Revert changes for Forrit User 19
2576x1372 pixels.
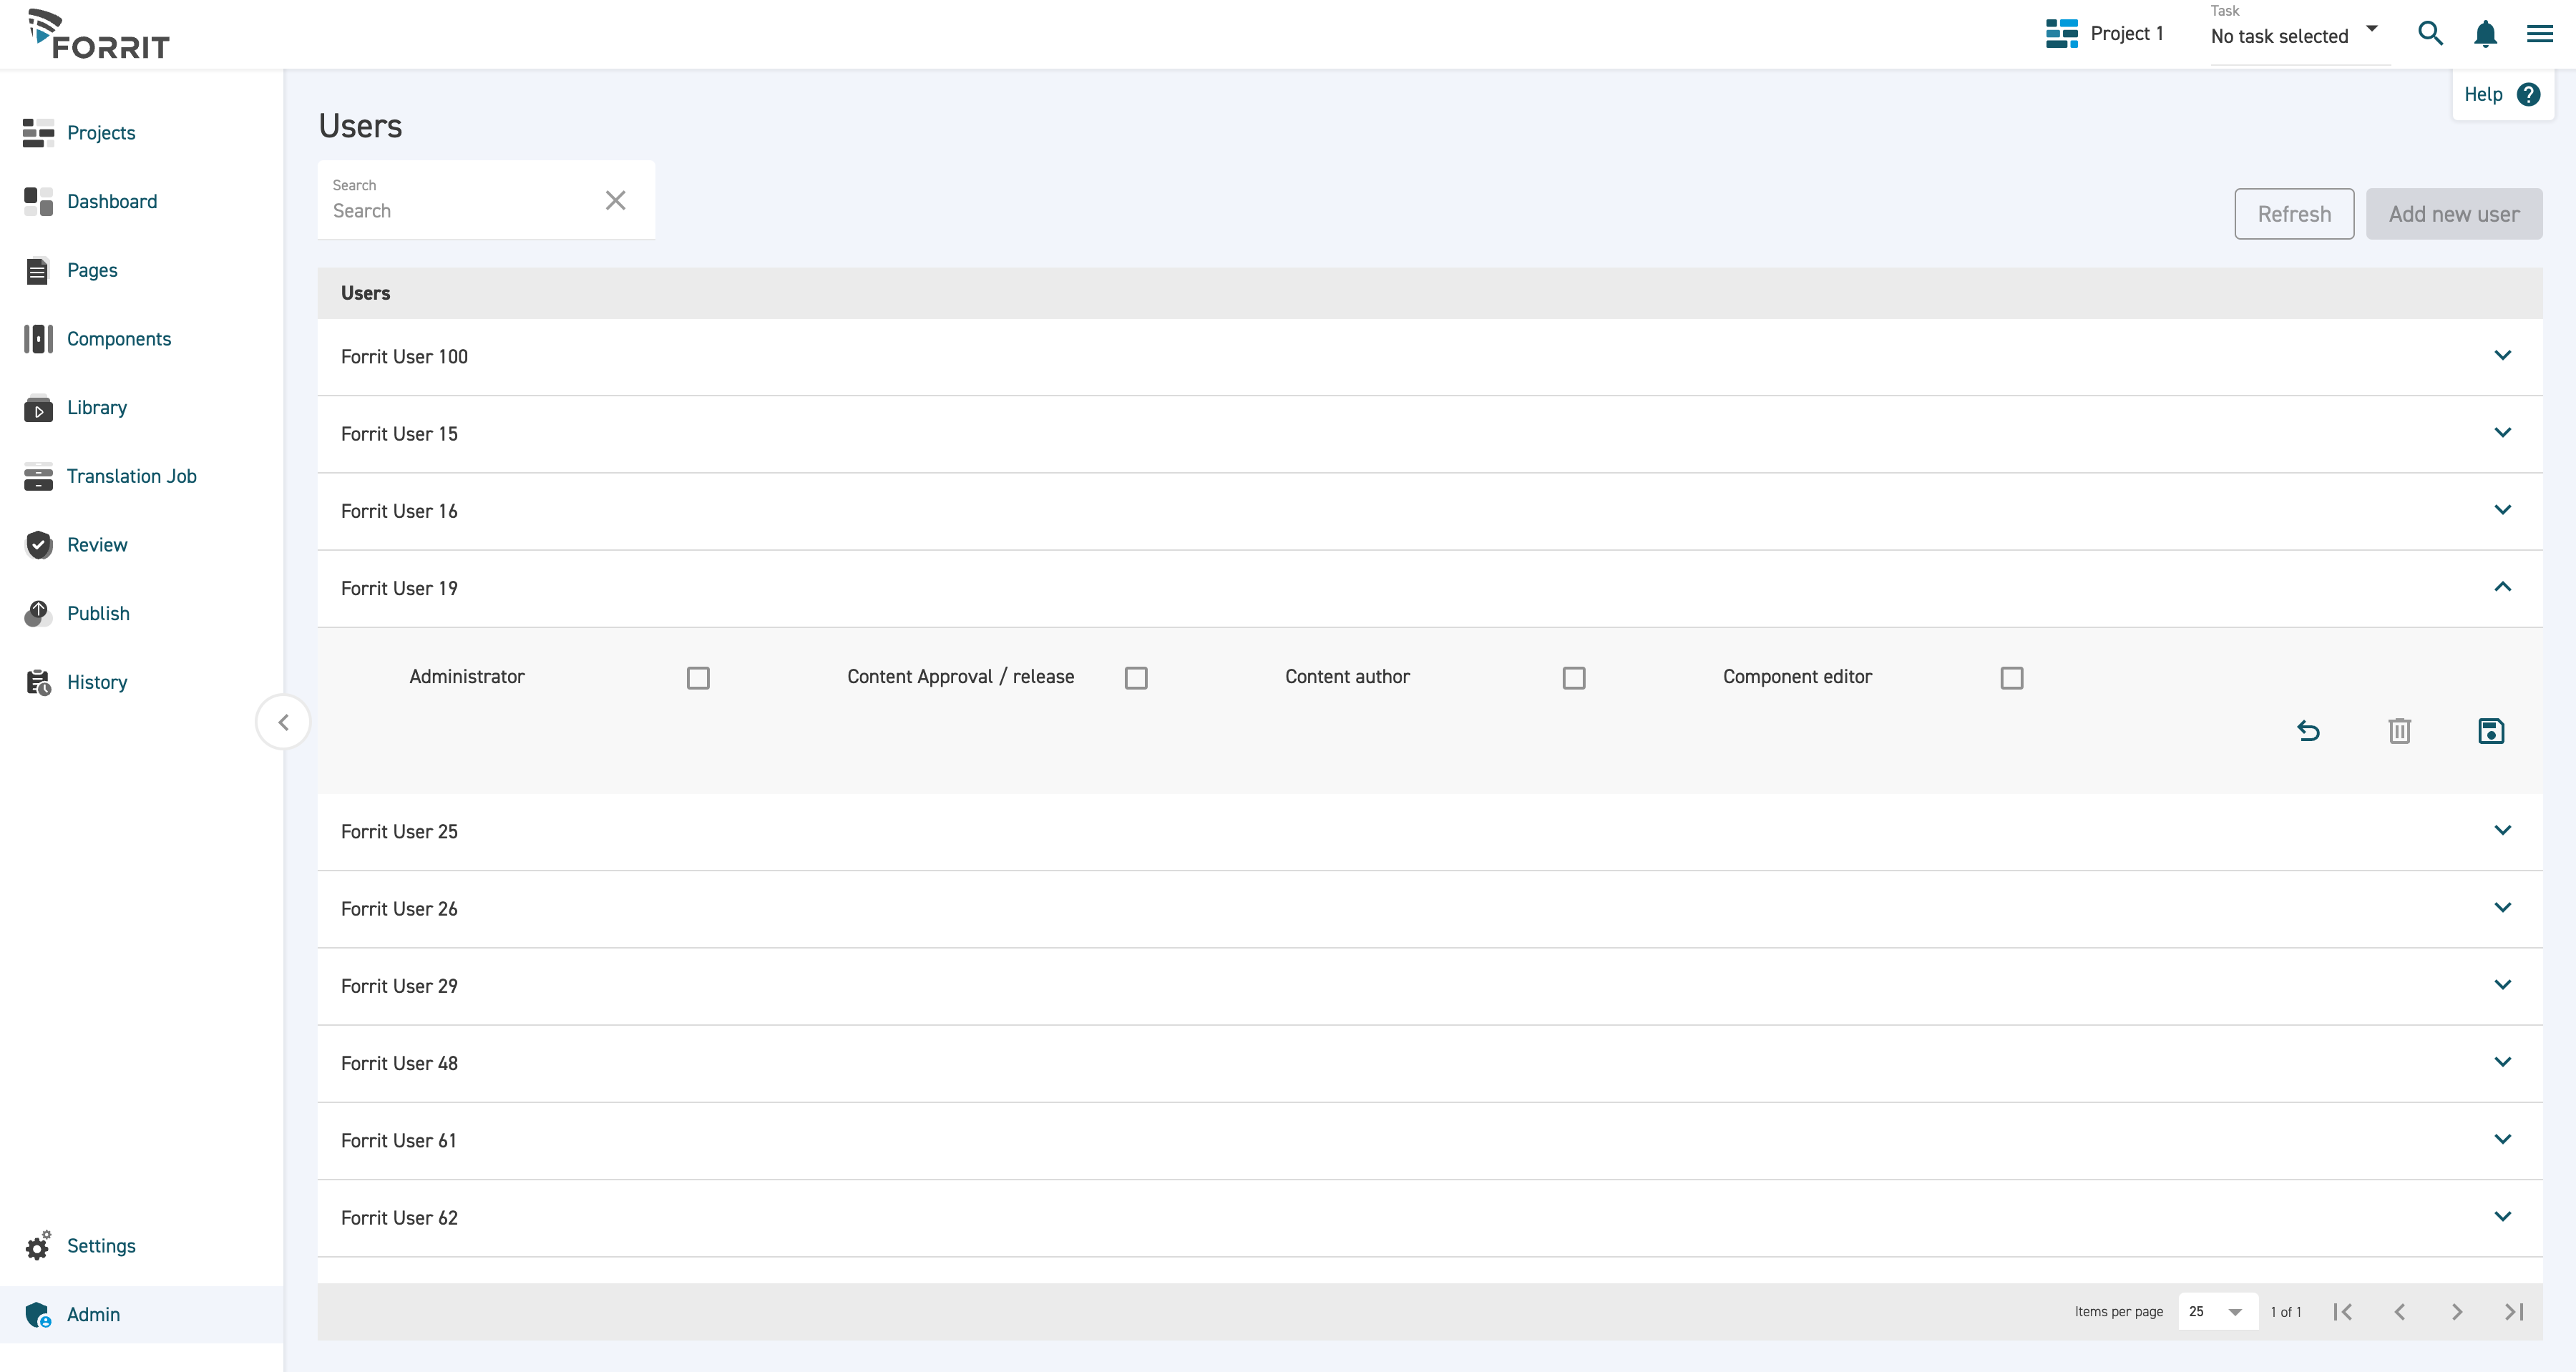pos(2308,731)
